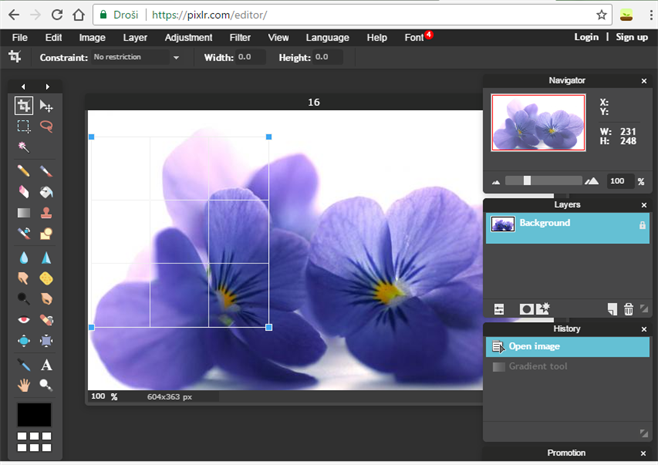Select the Lasso tool
658x465 pixels.
tap(46, 127)
